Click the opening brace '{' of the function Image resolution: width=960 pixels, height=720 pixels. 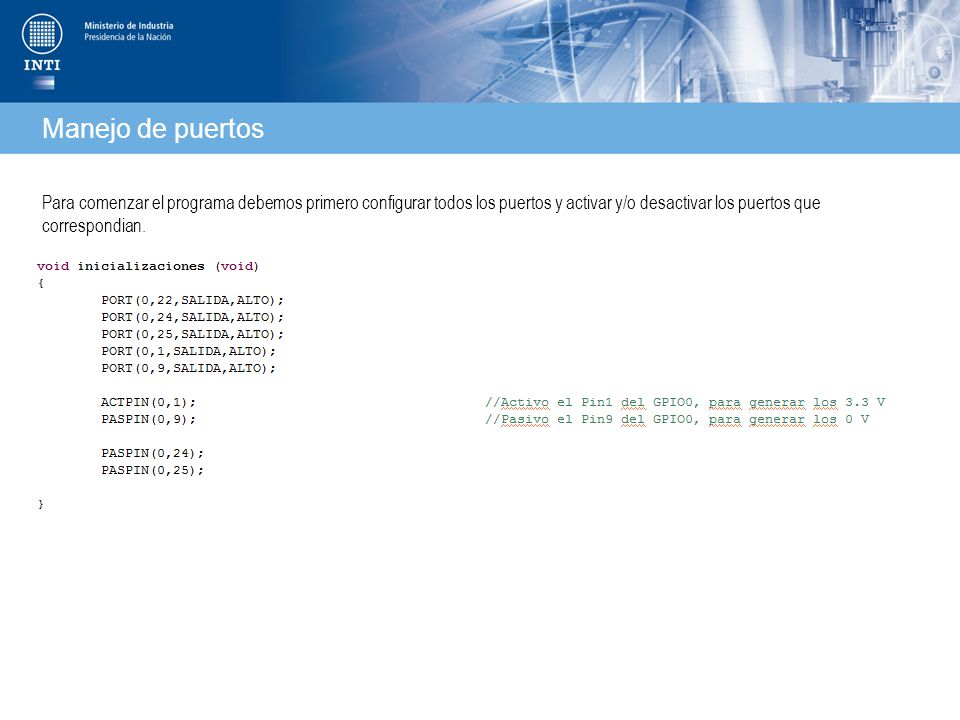(x=41, y=283)
